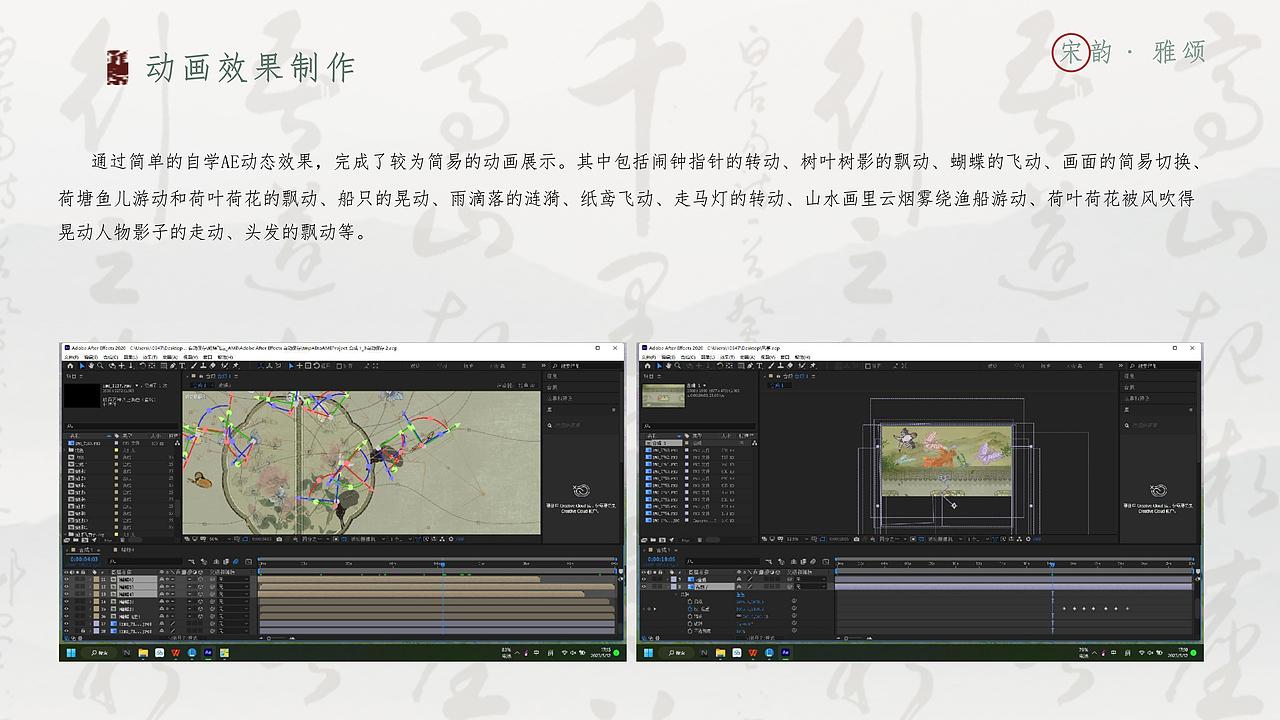Image resolution: width=1280 pixels, height=720 pixels.
Task: Click the Windows Start button on right screenshot's taskbar
Action: [648, 652]
